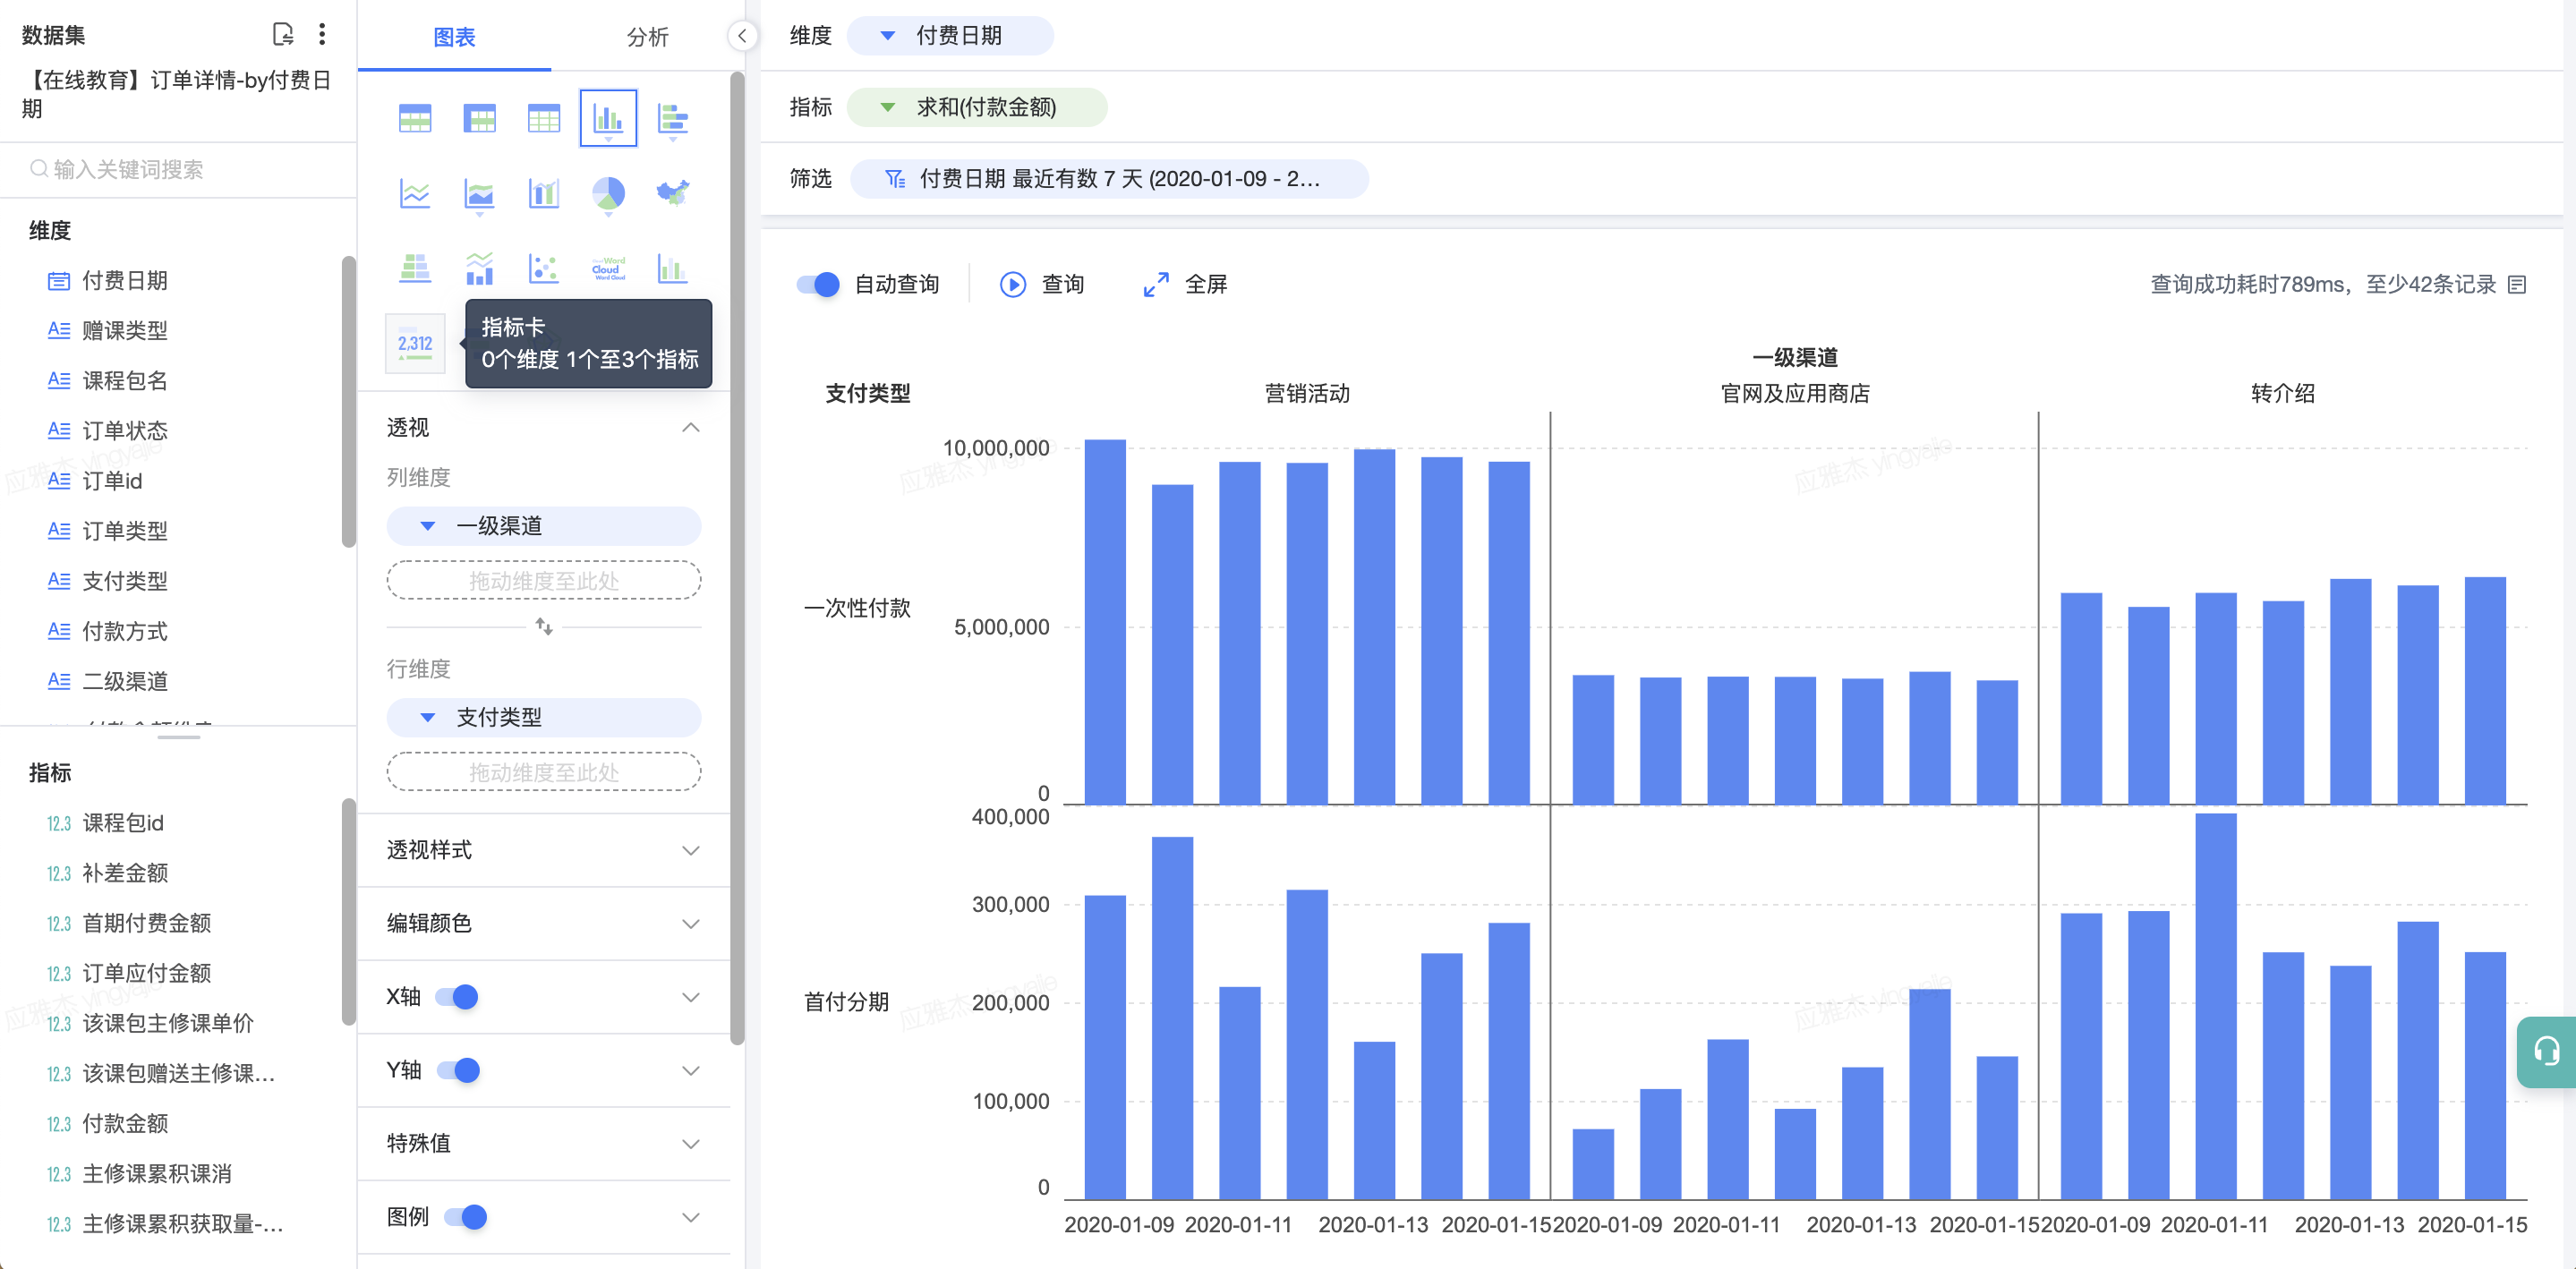The height and width of the screenshot is (1269, 2576).
Task: Switch to the 分析 tab
Action: 647,37
